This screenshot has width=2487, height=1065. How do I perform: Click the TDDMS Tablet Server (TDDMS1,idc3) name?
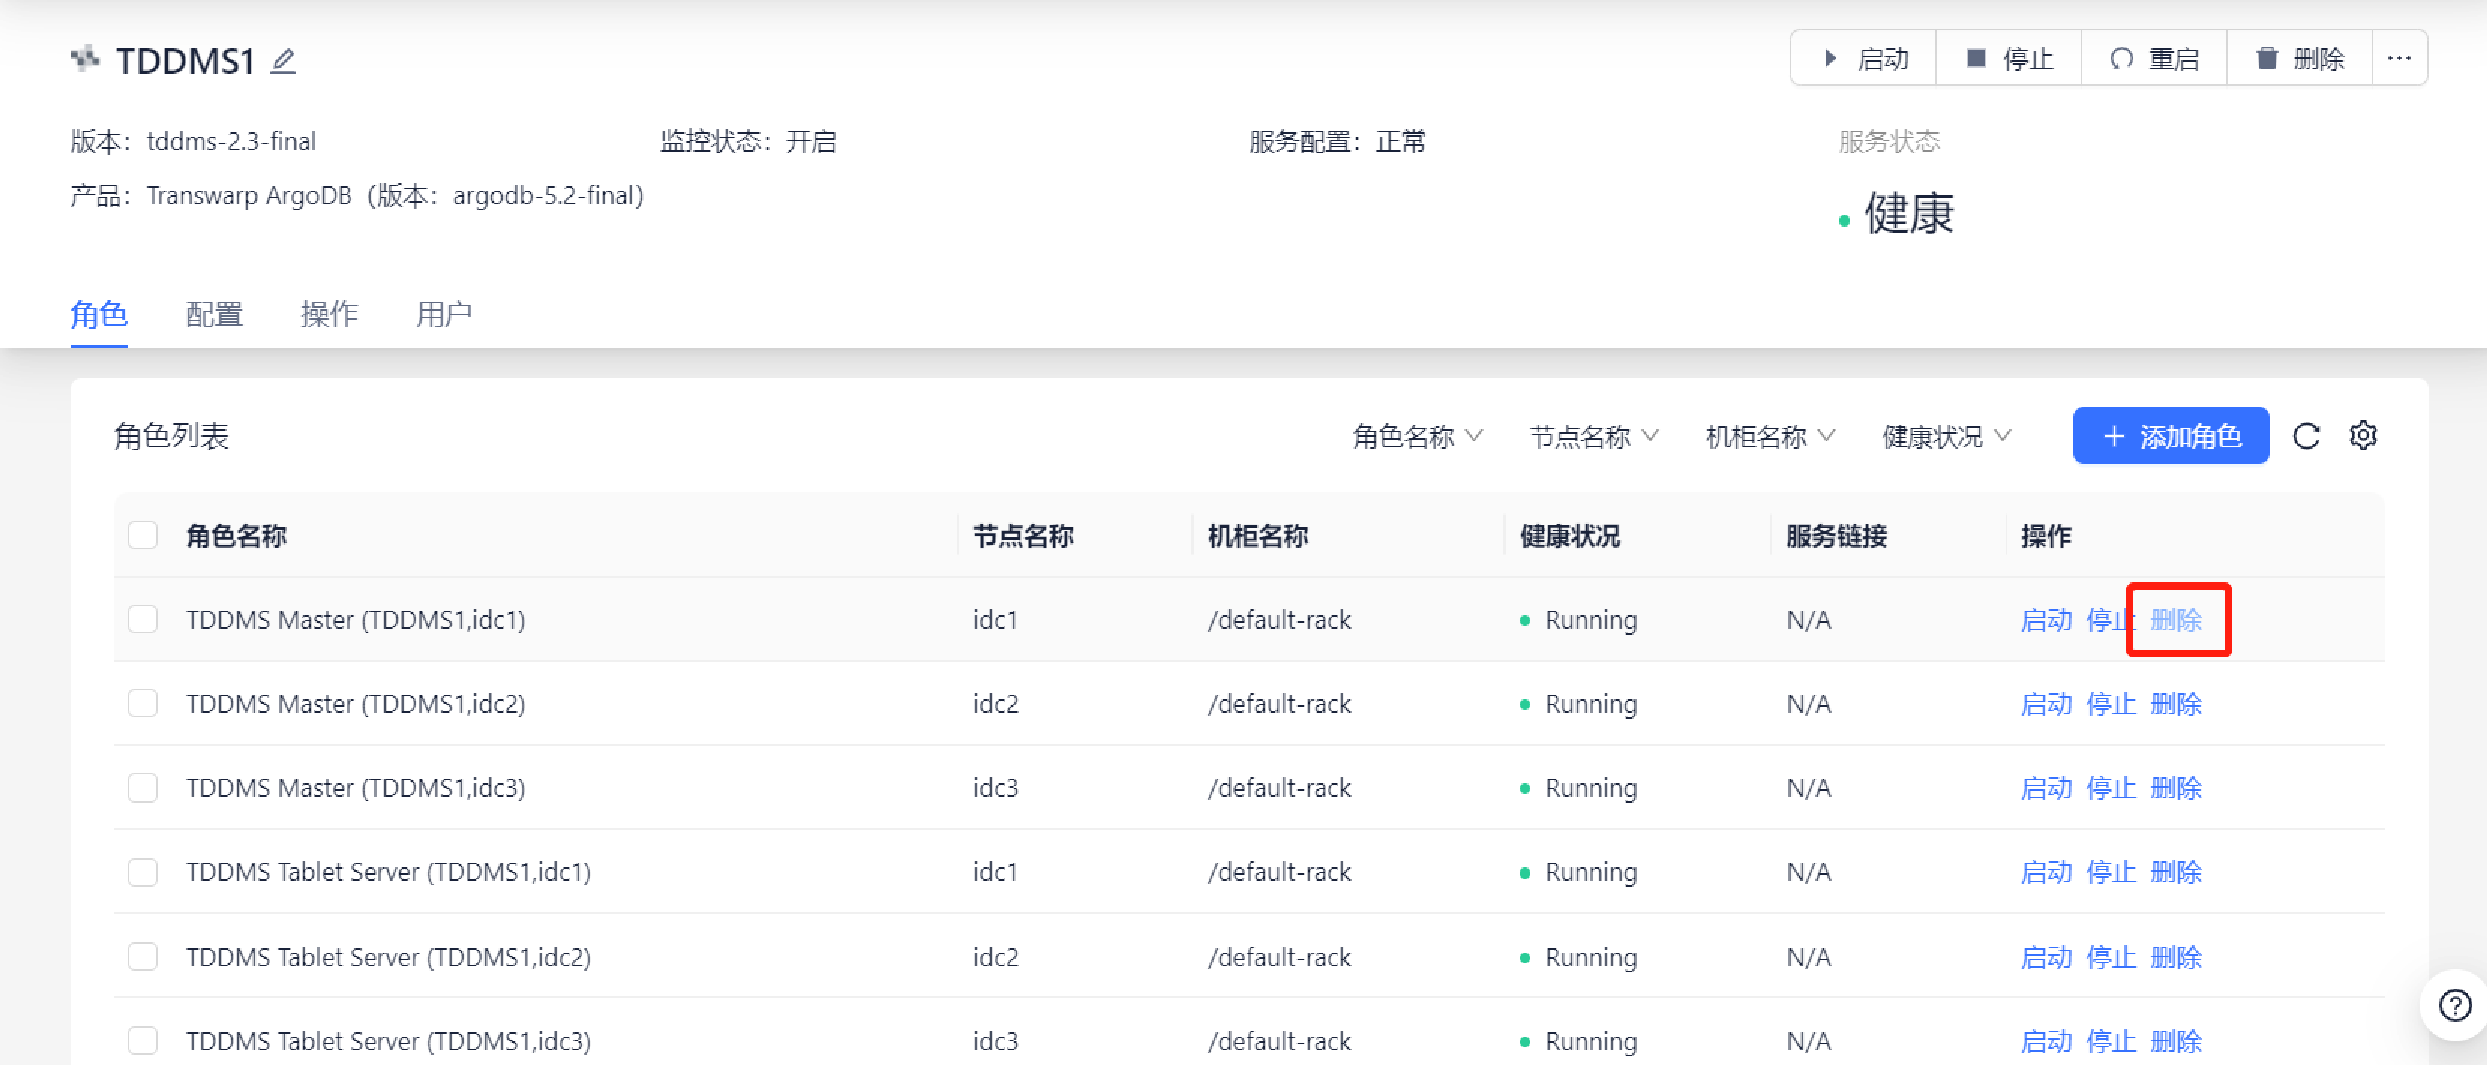389,1041
